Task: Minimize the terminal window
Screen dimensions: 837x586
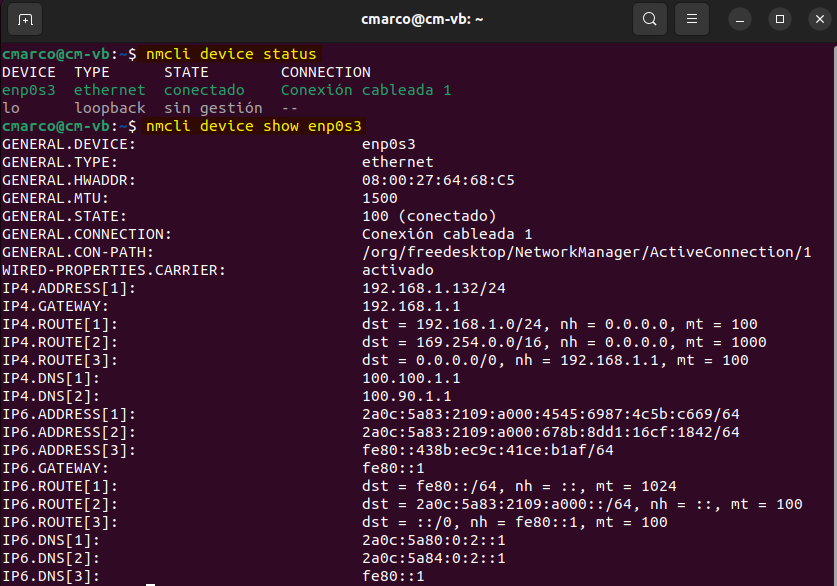Action: (x=741, y=19)
